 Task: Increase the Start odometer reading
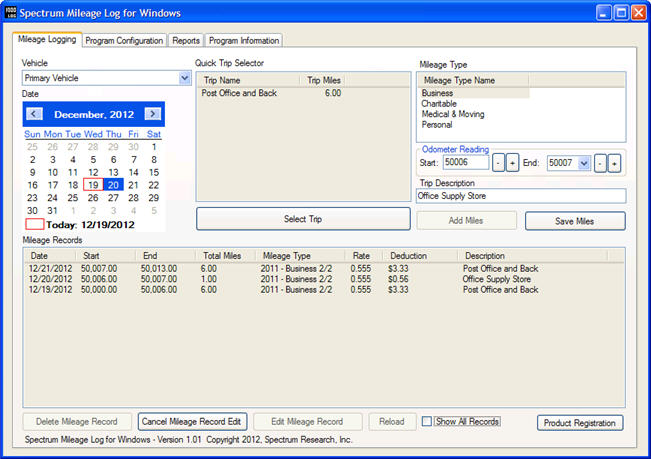(x=512, y=163)
